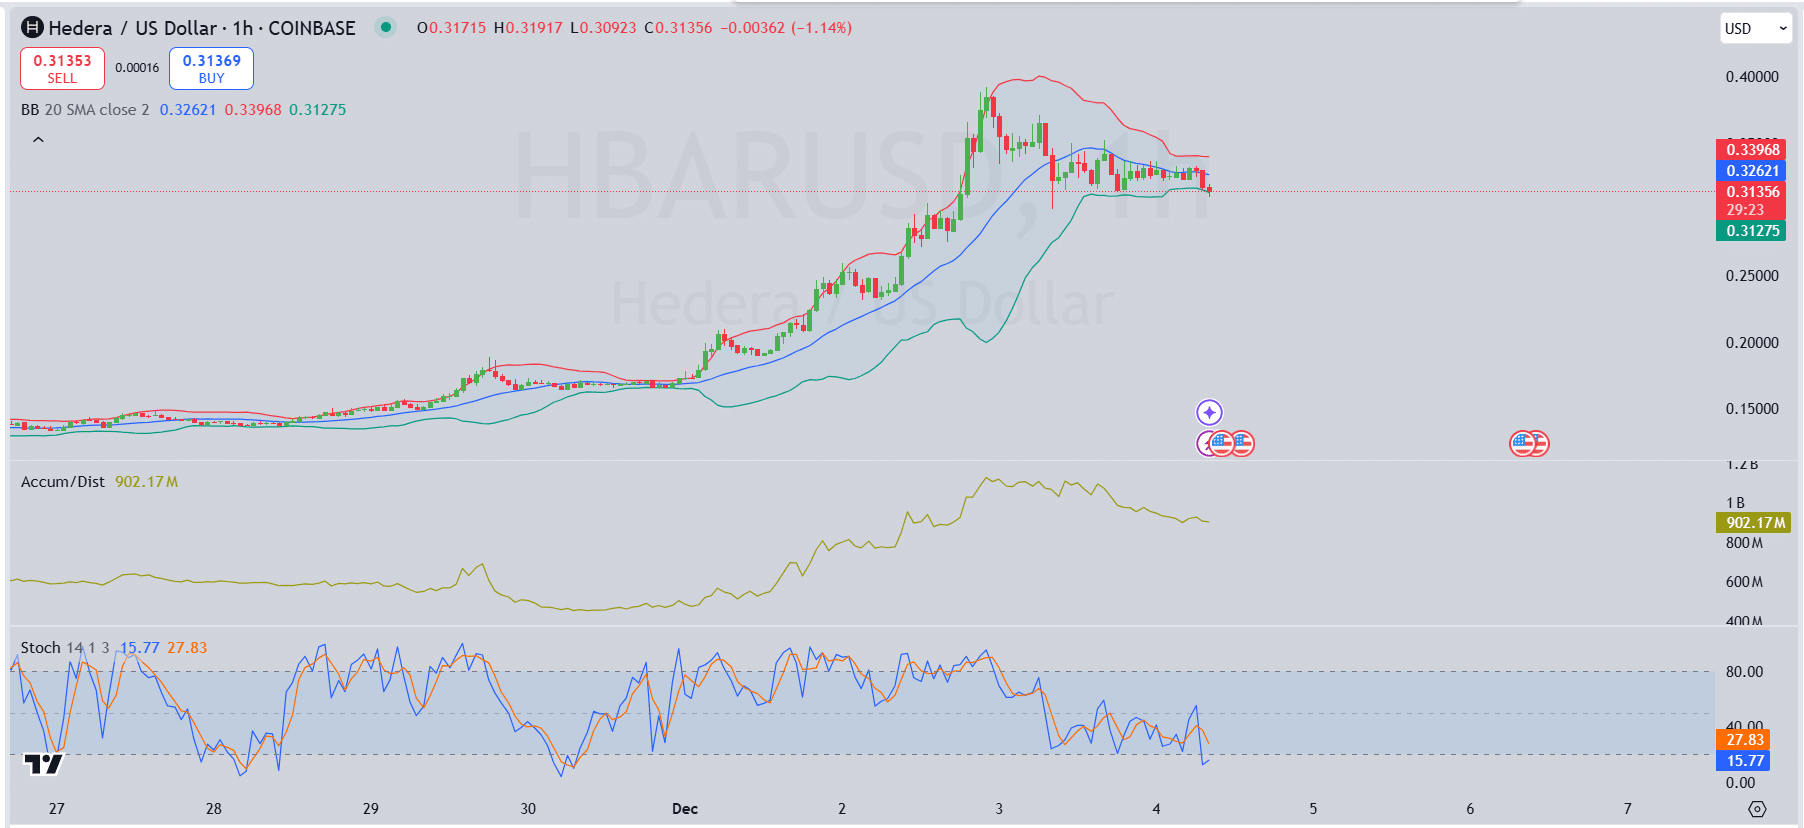Click the red 0.33968 price axis label
The width and height of the screenshot is (1804, 828).
pyautogui.click(x=1752, y=150)
